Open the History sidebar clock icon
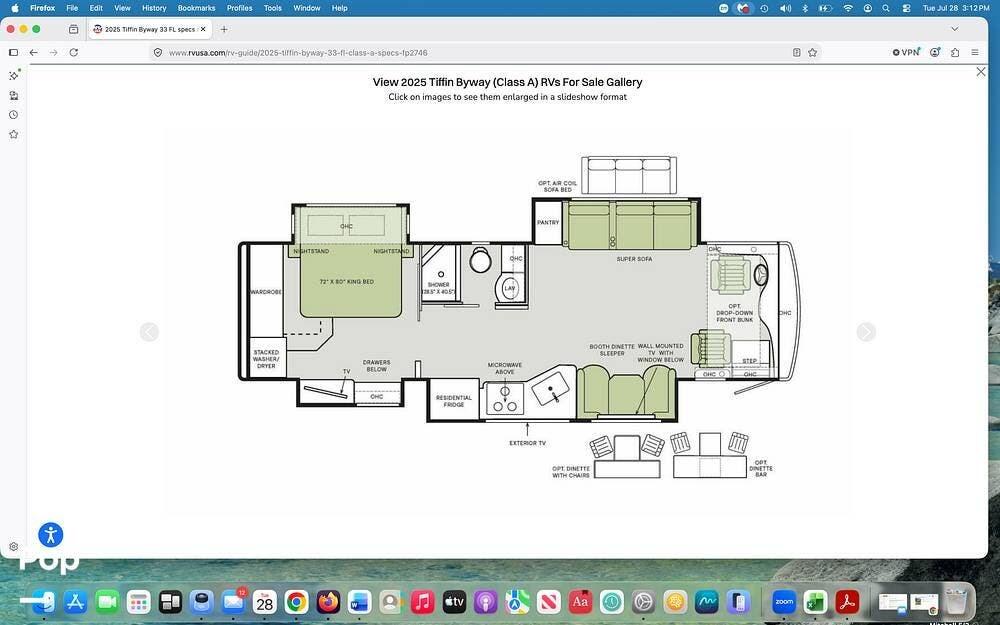The image size is (1000, 625). [x=13, y=115]
